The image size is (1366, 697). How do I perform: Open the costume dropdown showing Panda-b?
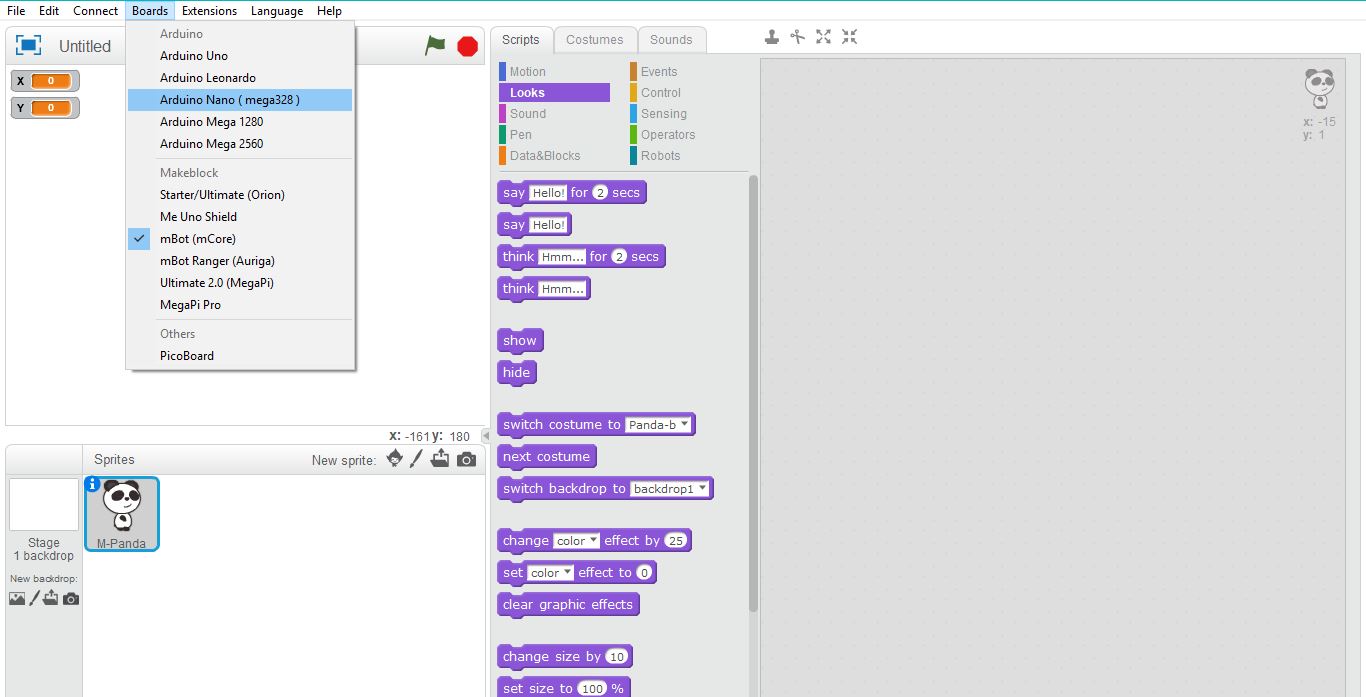pos(658,425)
